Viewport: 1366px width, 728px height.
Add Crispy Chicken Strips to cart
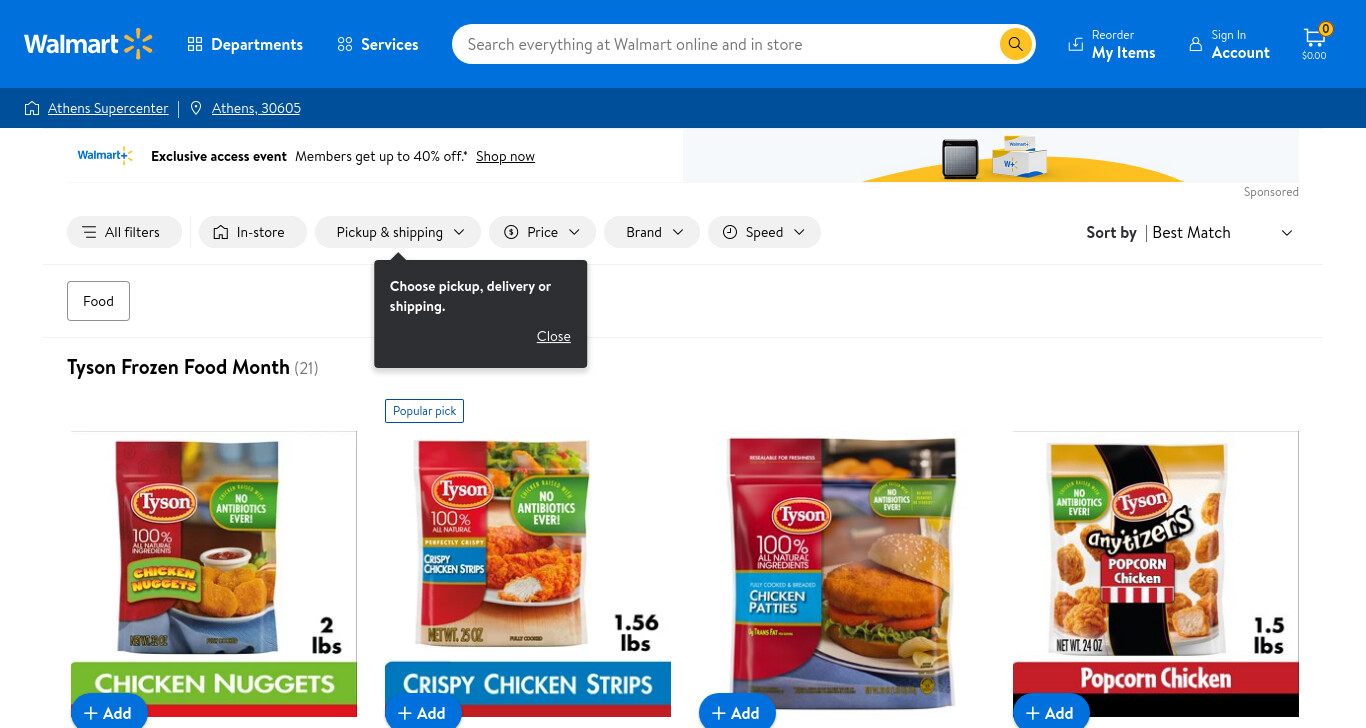423,712
